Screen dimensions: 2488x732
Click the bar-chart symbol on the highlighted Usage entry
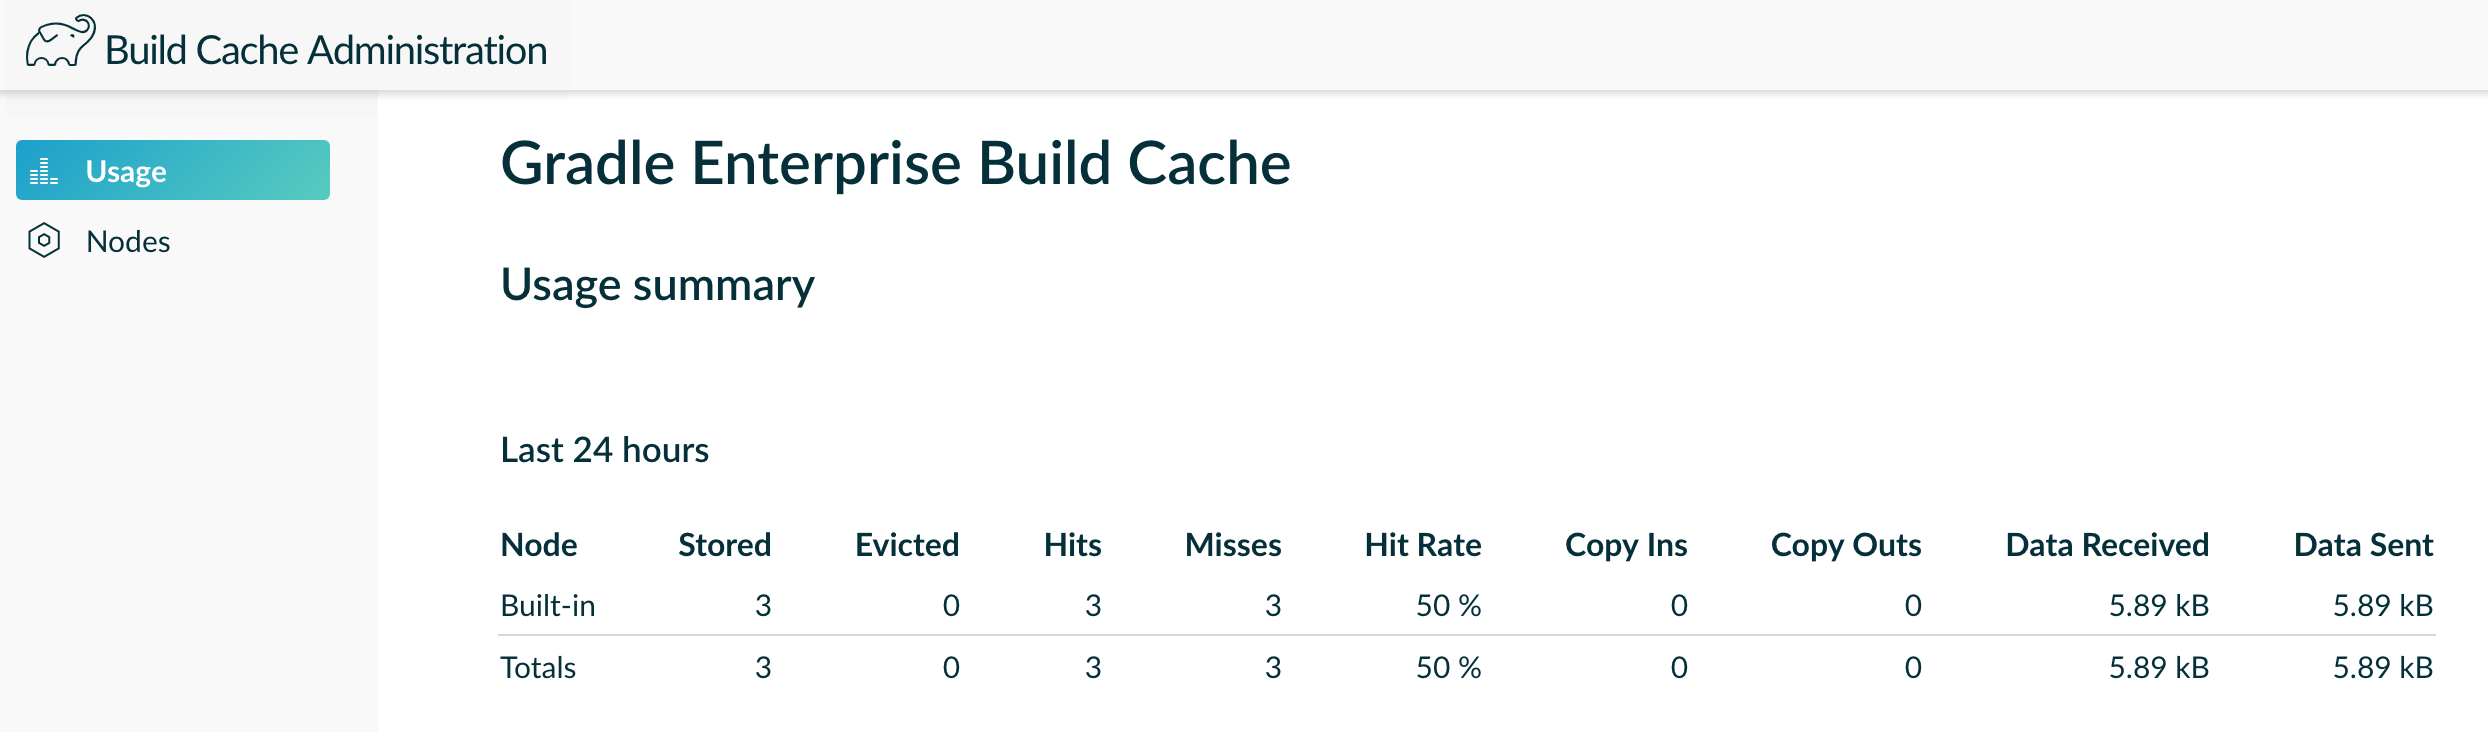(x=43, y=170)
